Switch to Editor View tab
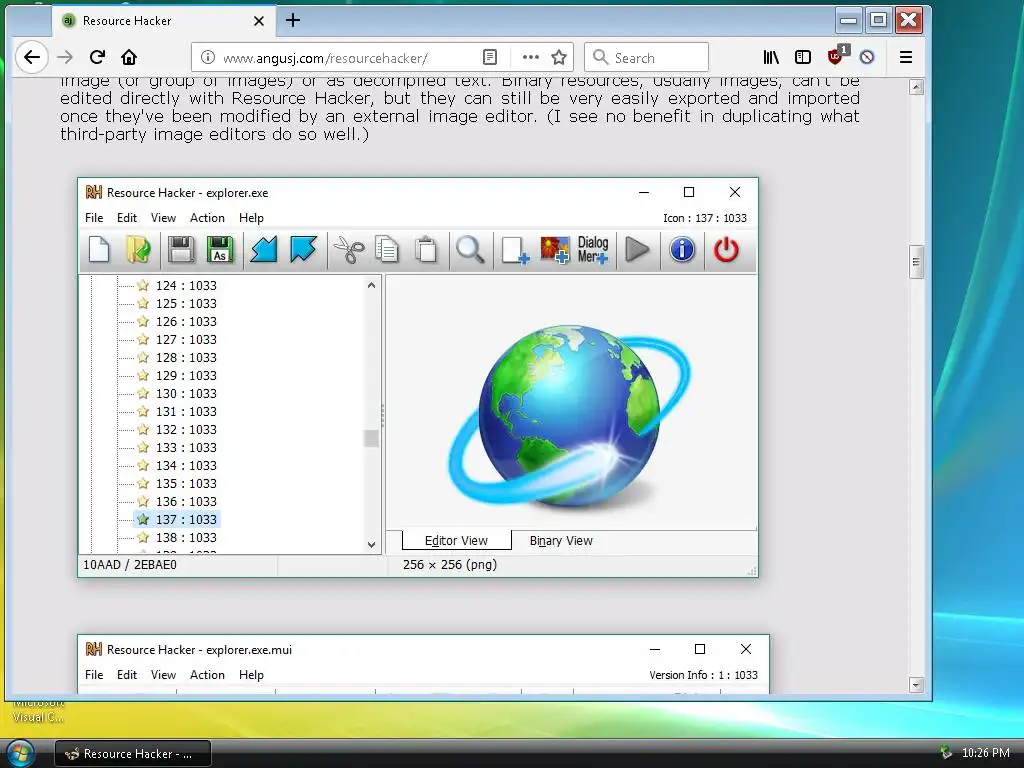Screen dimensions: 1024x768 (456, 541)
